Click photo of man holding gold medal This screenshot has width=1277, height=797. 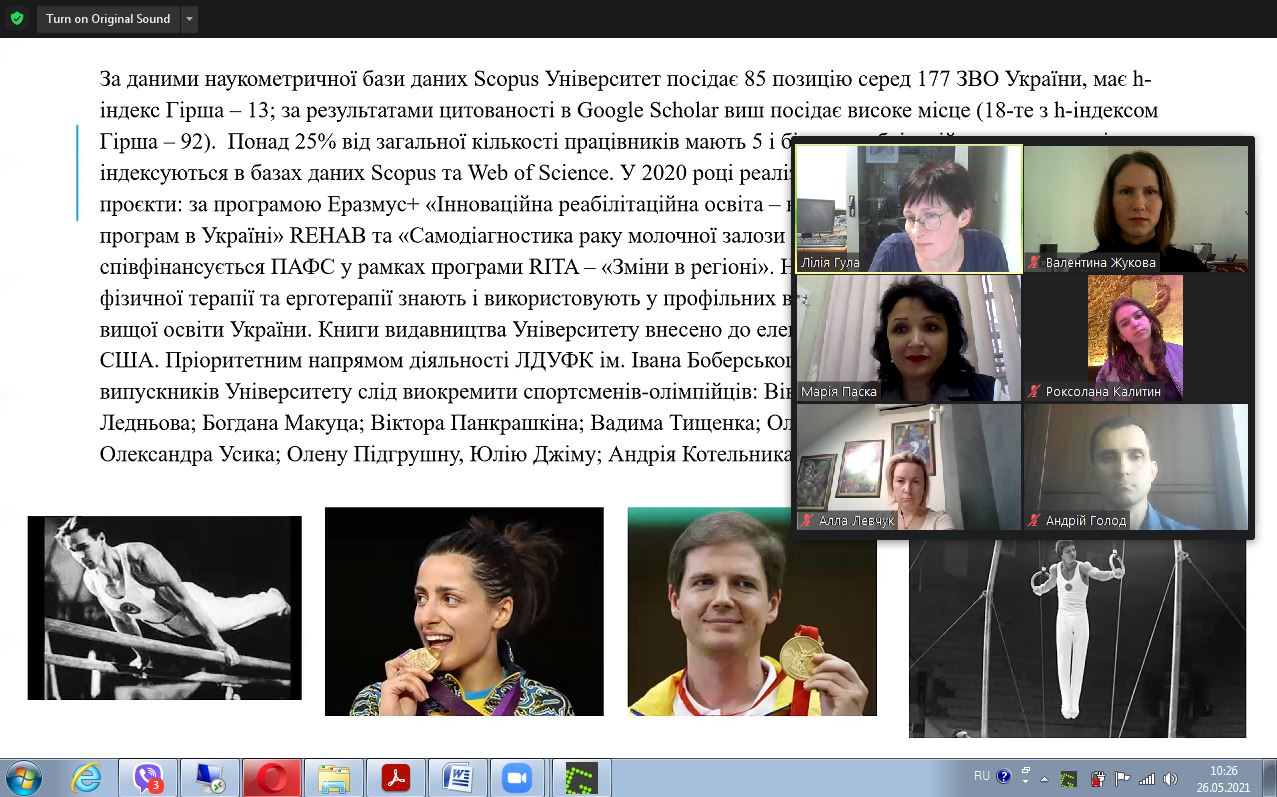[752, 611]
